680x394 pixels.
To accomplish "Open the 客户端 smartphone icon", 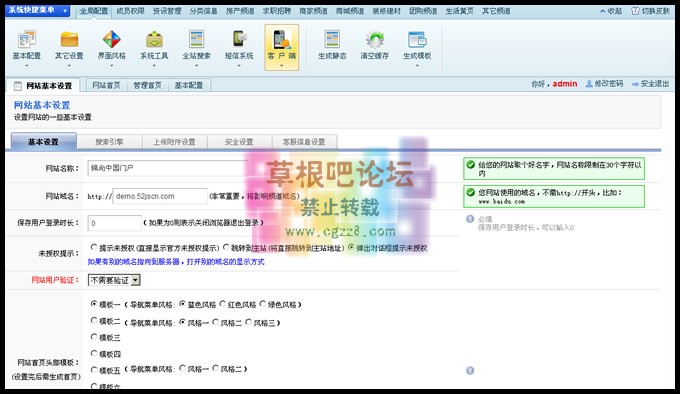I will pyautogui.click(x=282, y=39).
